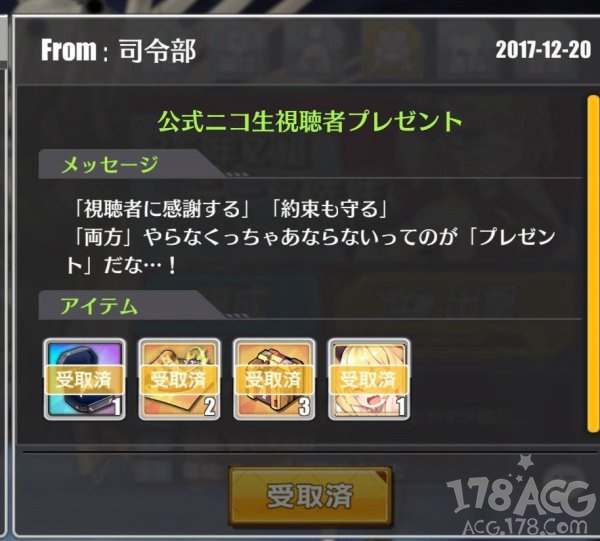Click the ACG.178.com link text
Screen dimensions: 600x541
[525, 526]
